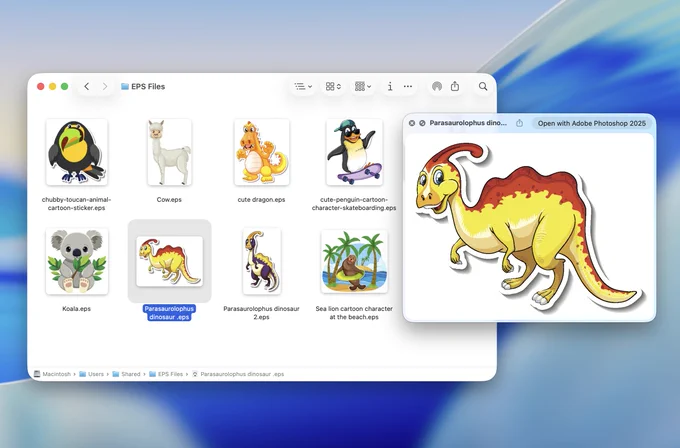
Task: Go back with the left chevron button
Action: pyautogui.click(x=87, y=86)
